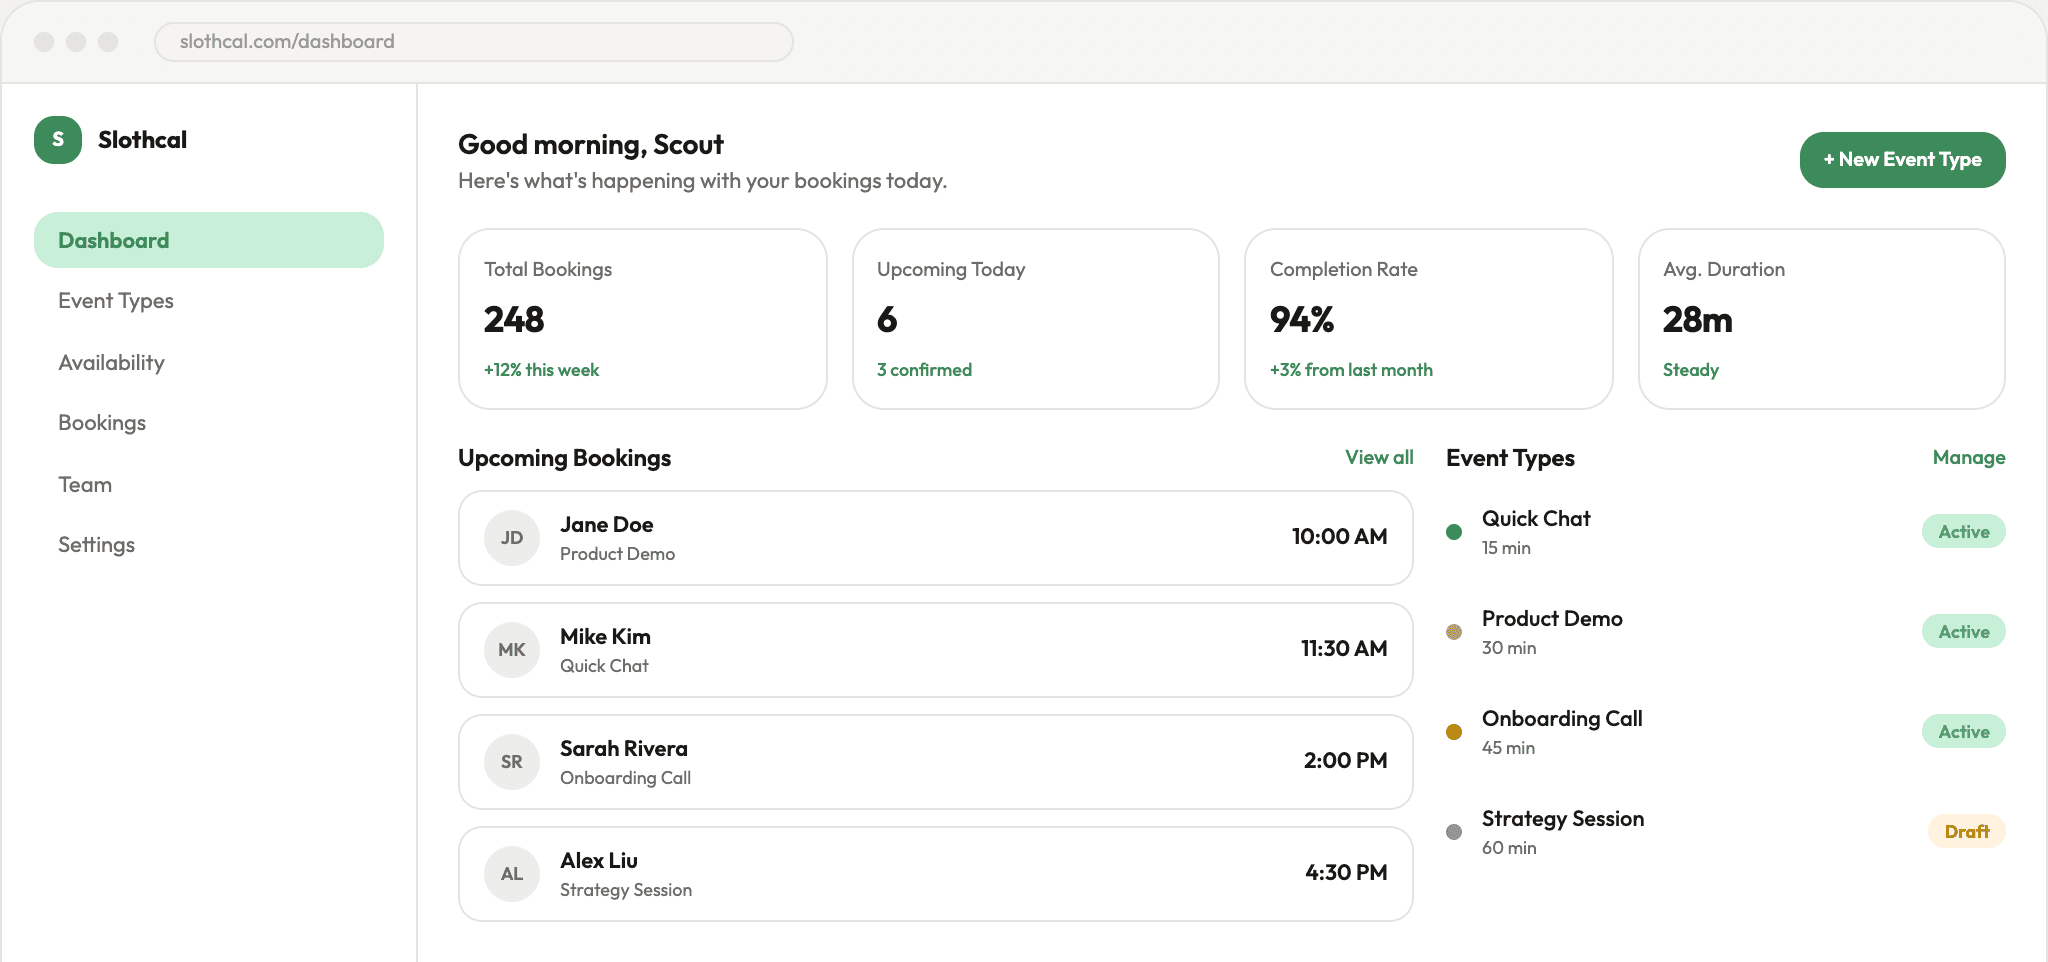Select Mike Kim's MK avatar
Image resolution: width=2048 pixels, height=962 pixels.
pyautogui.click(x=511, y=649)
